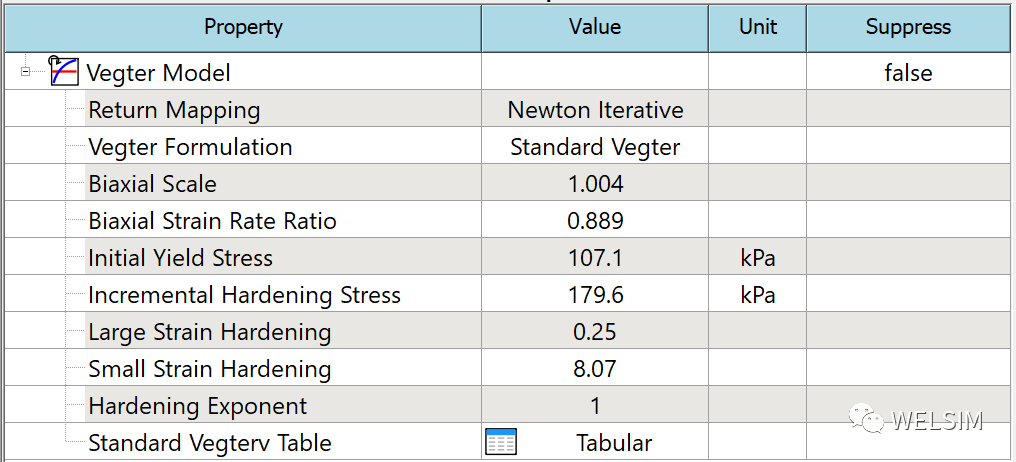Toggle Suppress false value for Vegter Model
The height and width of the screenshot is (462, 1016).
[x=908, y=72]
